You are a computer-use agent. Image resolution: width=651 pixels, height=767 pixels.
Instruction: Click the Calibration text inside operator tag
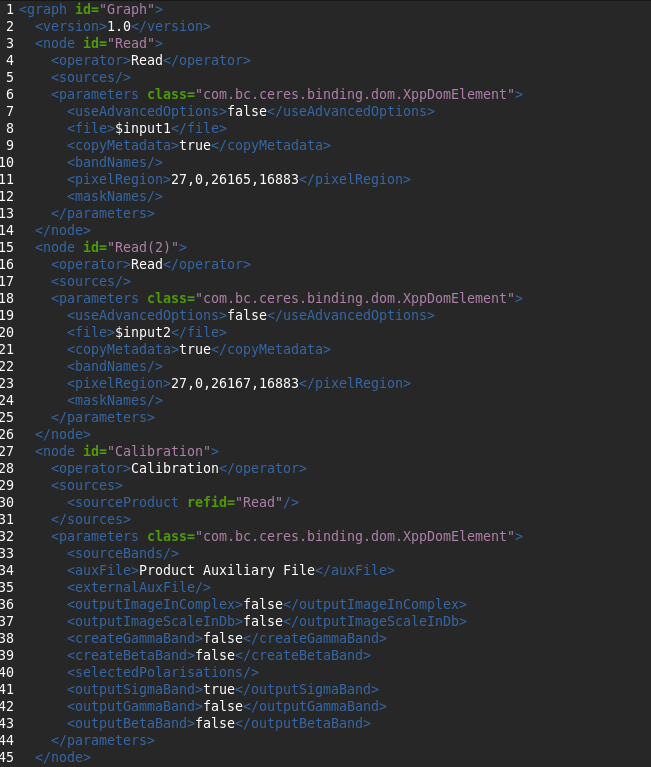click(175, 468)
